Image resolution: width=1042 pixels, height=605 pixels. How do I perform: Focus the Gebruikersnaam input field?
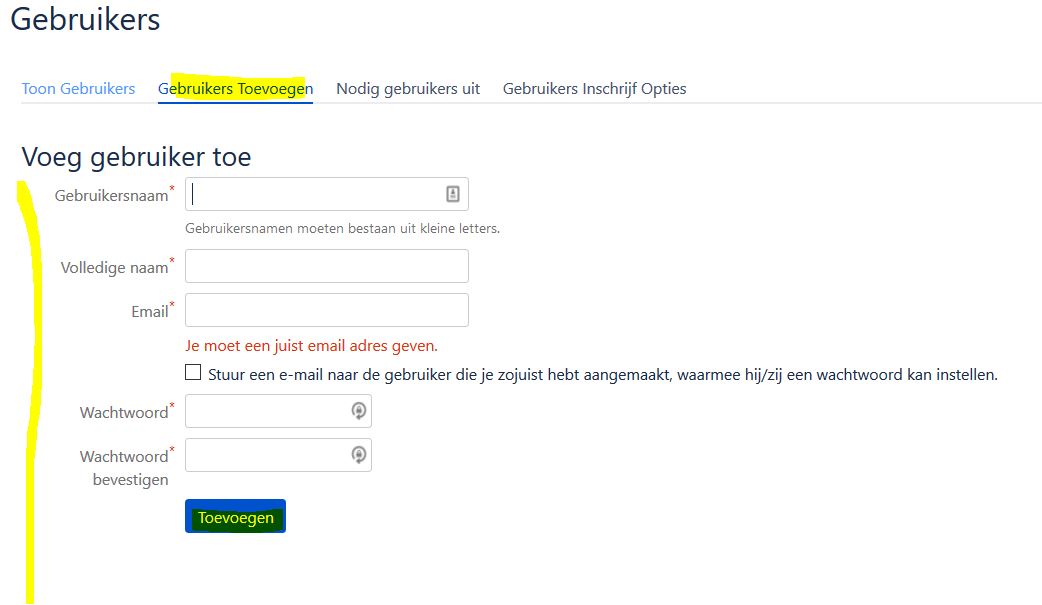click(x=326, y=194)
